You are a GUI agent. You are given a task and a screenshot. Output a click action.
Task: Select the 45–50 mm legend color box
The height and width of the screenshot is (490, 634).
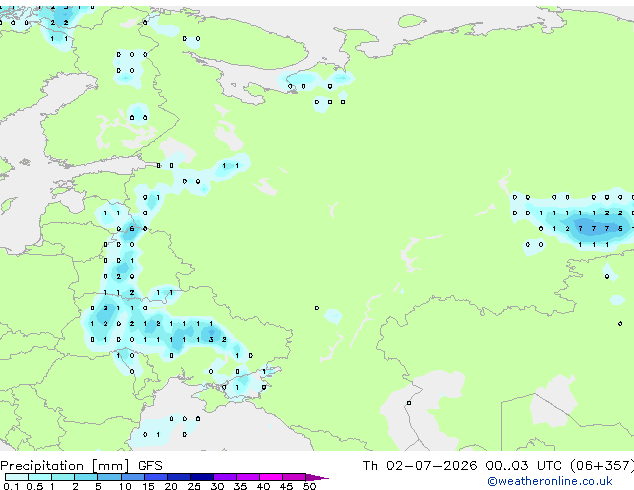pos(294,477)
